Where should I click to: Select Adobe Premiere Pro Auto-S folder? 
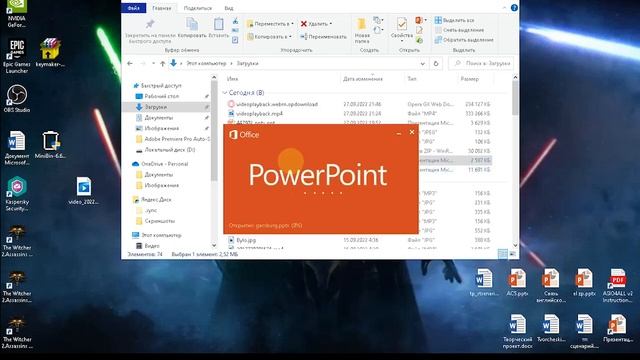pos(172,139)
